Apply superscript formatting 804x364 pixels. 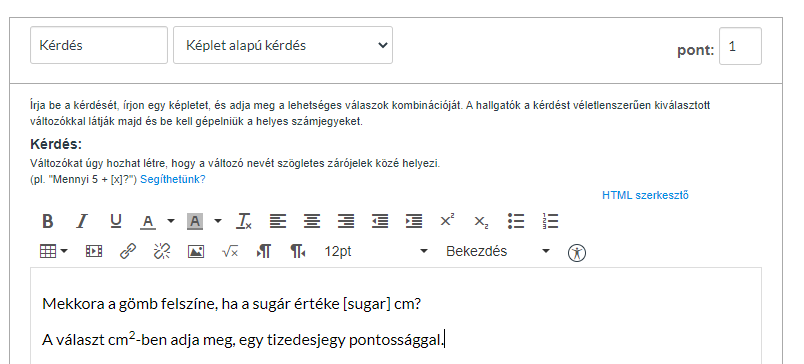click(x=447, y=220)
